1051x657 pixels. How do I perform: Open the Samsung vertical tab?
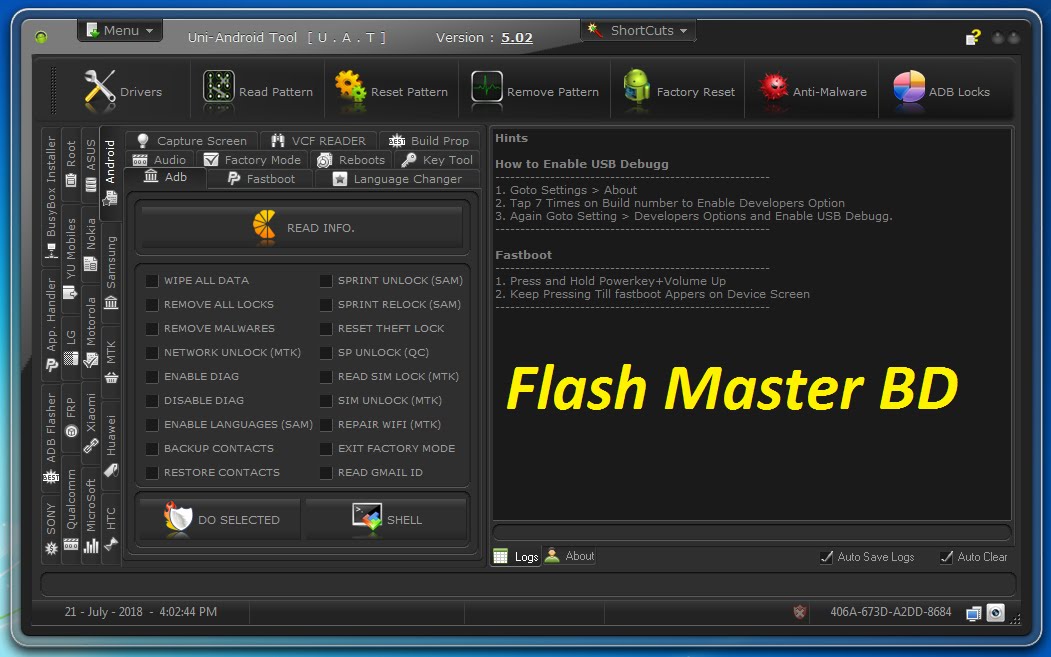[x=111, y=272]
